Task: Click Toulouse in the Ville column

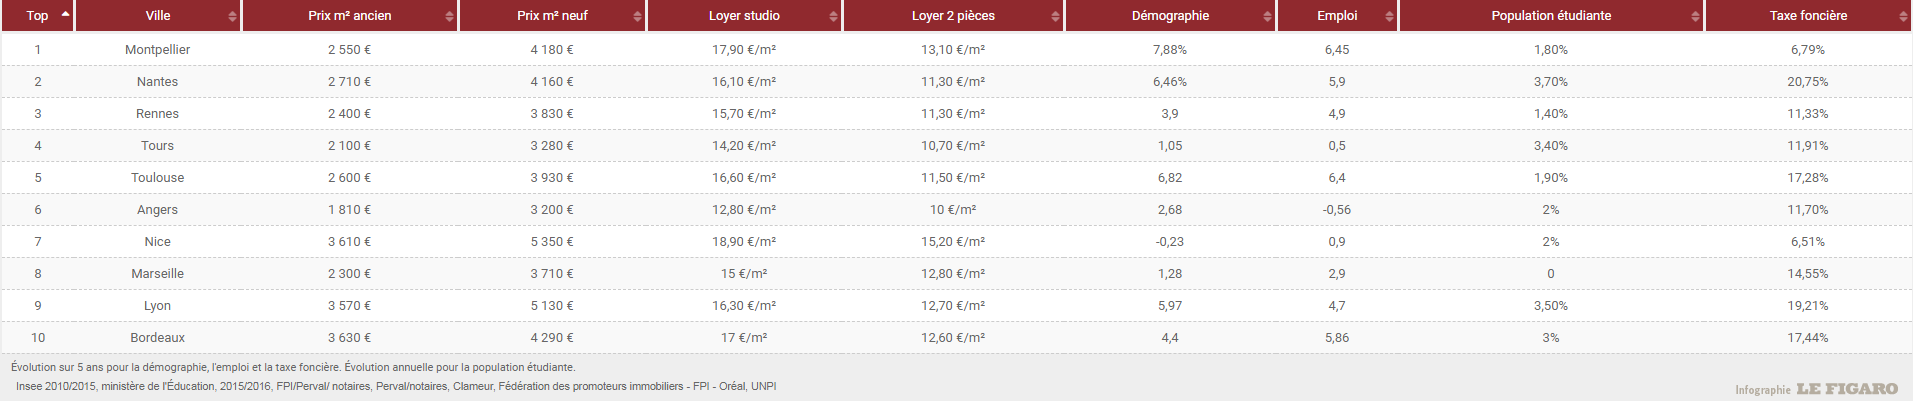Action: click(x=157, y=177)
